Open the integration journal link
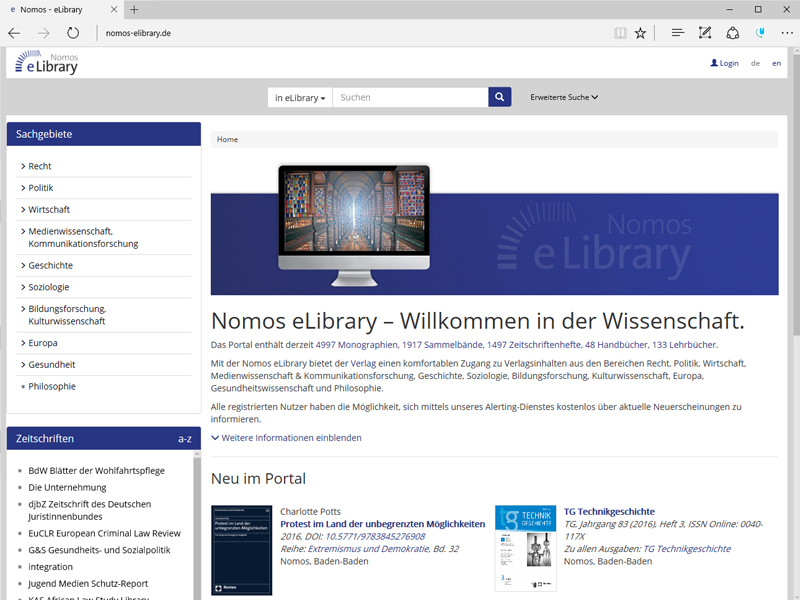The height and width of the screenshot is (600, 800). (51, 567)
